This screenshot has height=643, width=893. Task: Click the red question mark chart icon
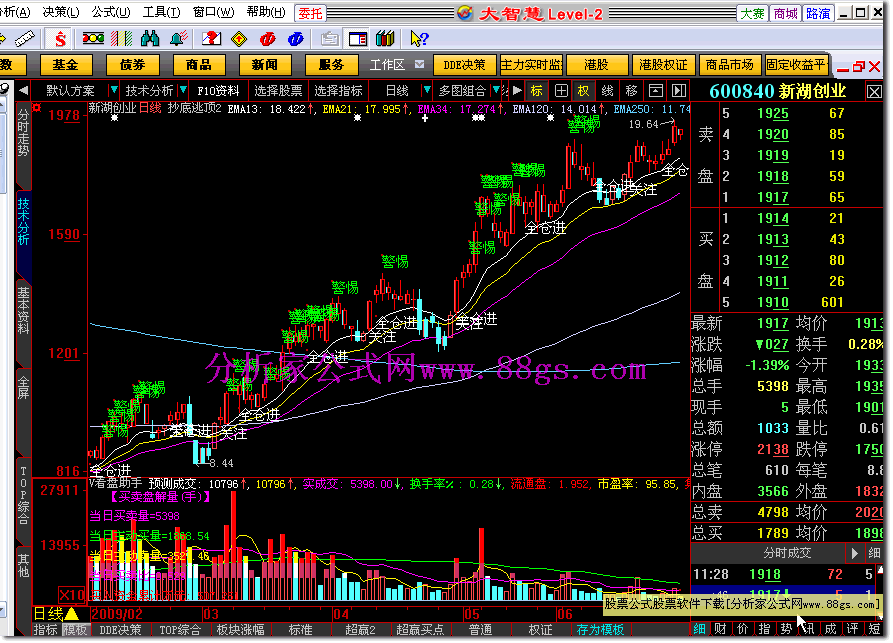(x=211, y=39)
